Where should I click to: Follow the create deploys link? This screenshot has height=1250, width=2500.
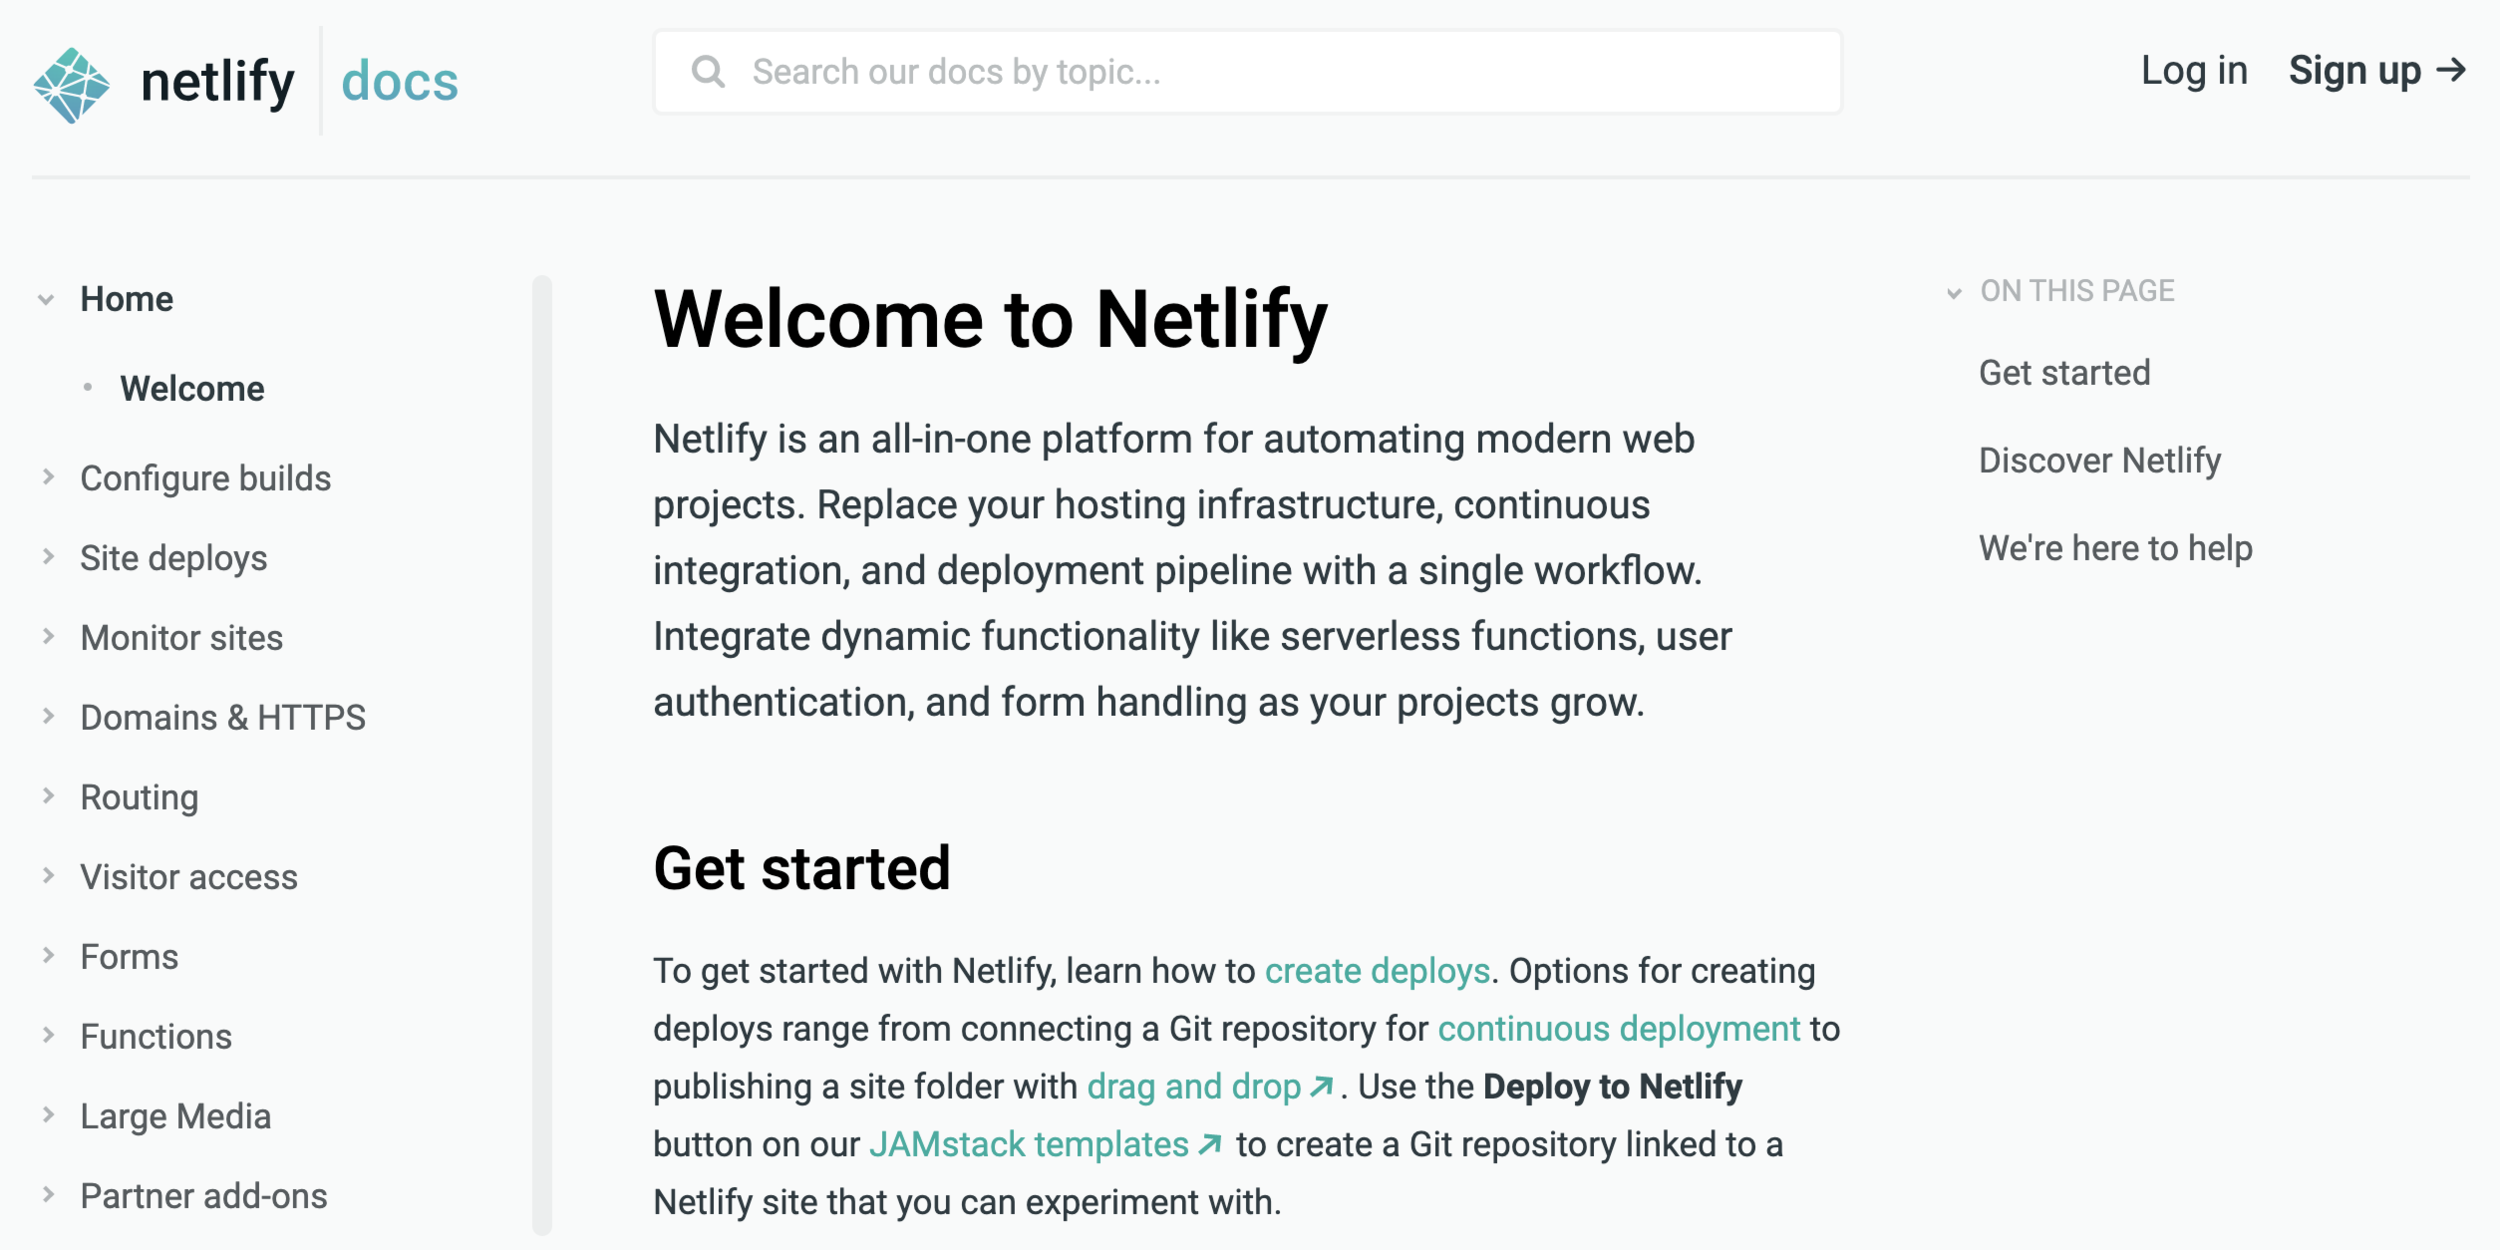pyautogui.click(x=1376, y=971)
